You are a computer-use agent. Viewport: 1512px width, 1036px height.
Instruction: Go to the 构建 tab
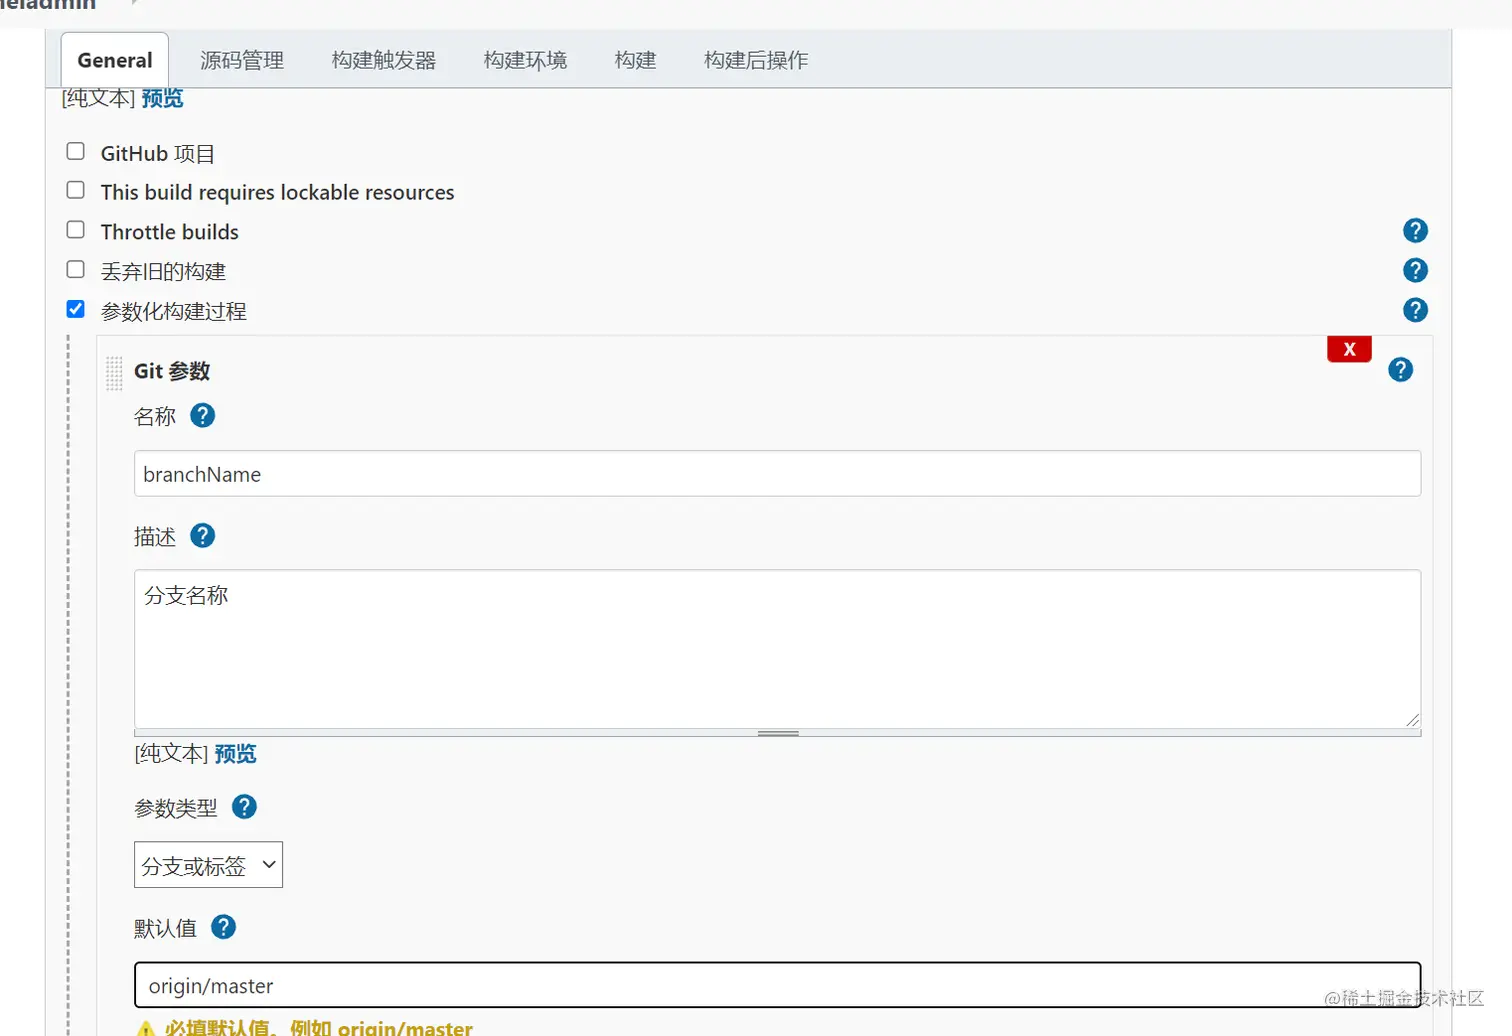635,60
